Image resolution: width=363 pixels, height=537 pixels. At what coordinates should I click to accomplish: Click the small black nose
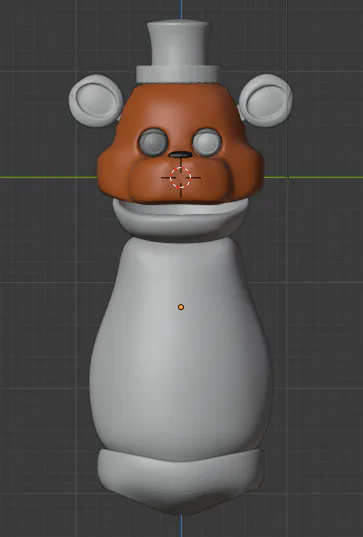(180, 154)
